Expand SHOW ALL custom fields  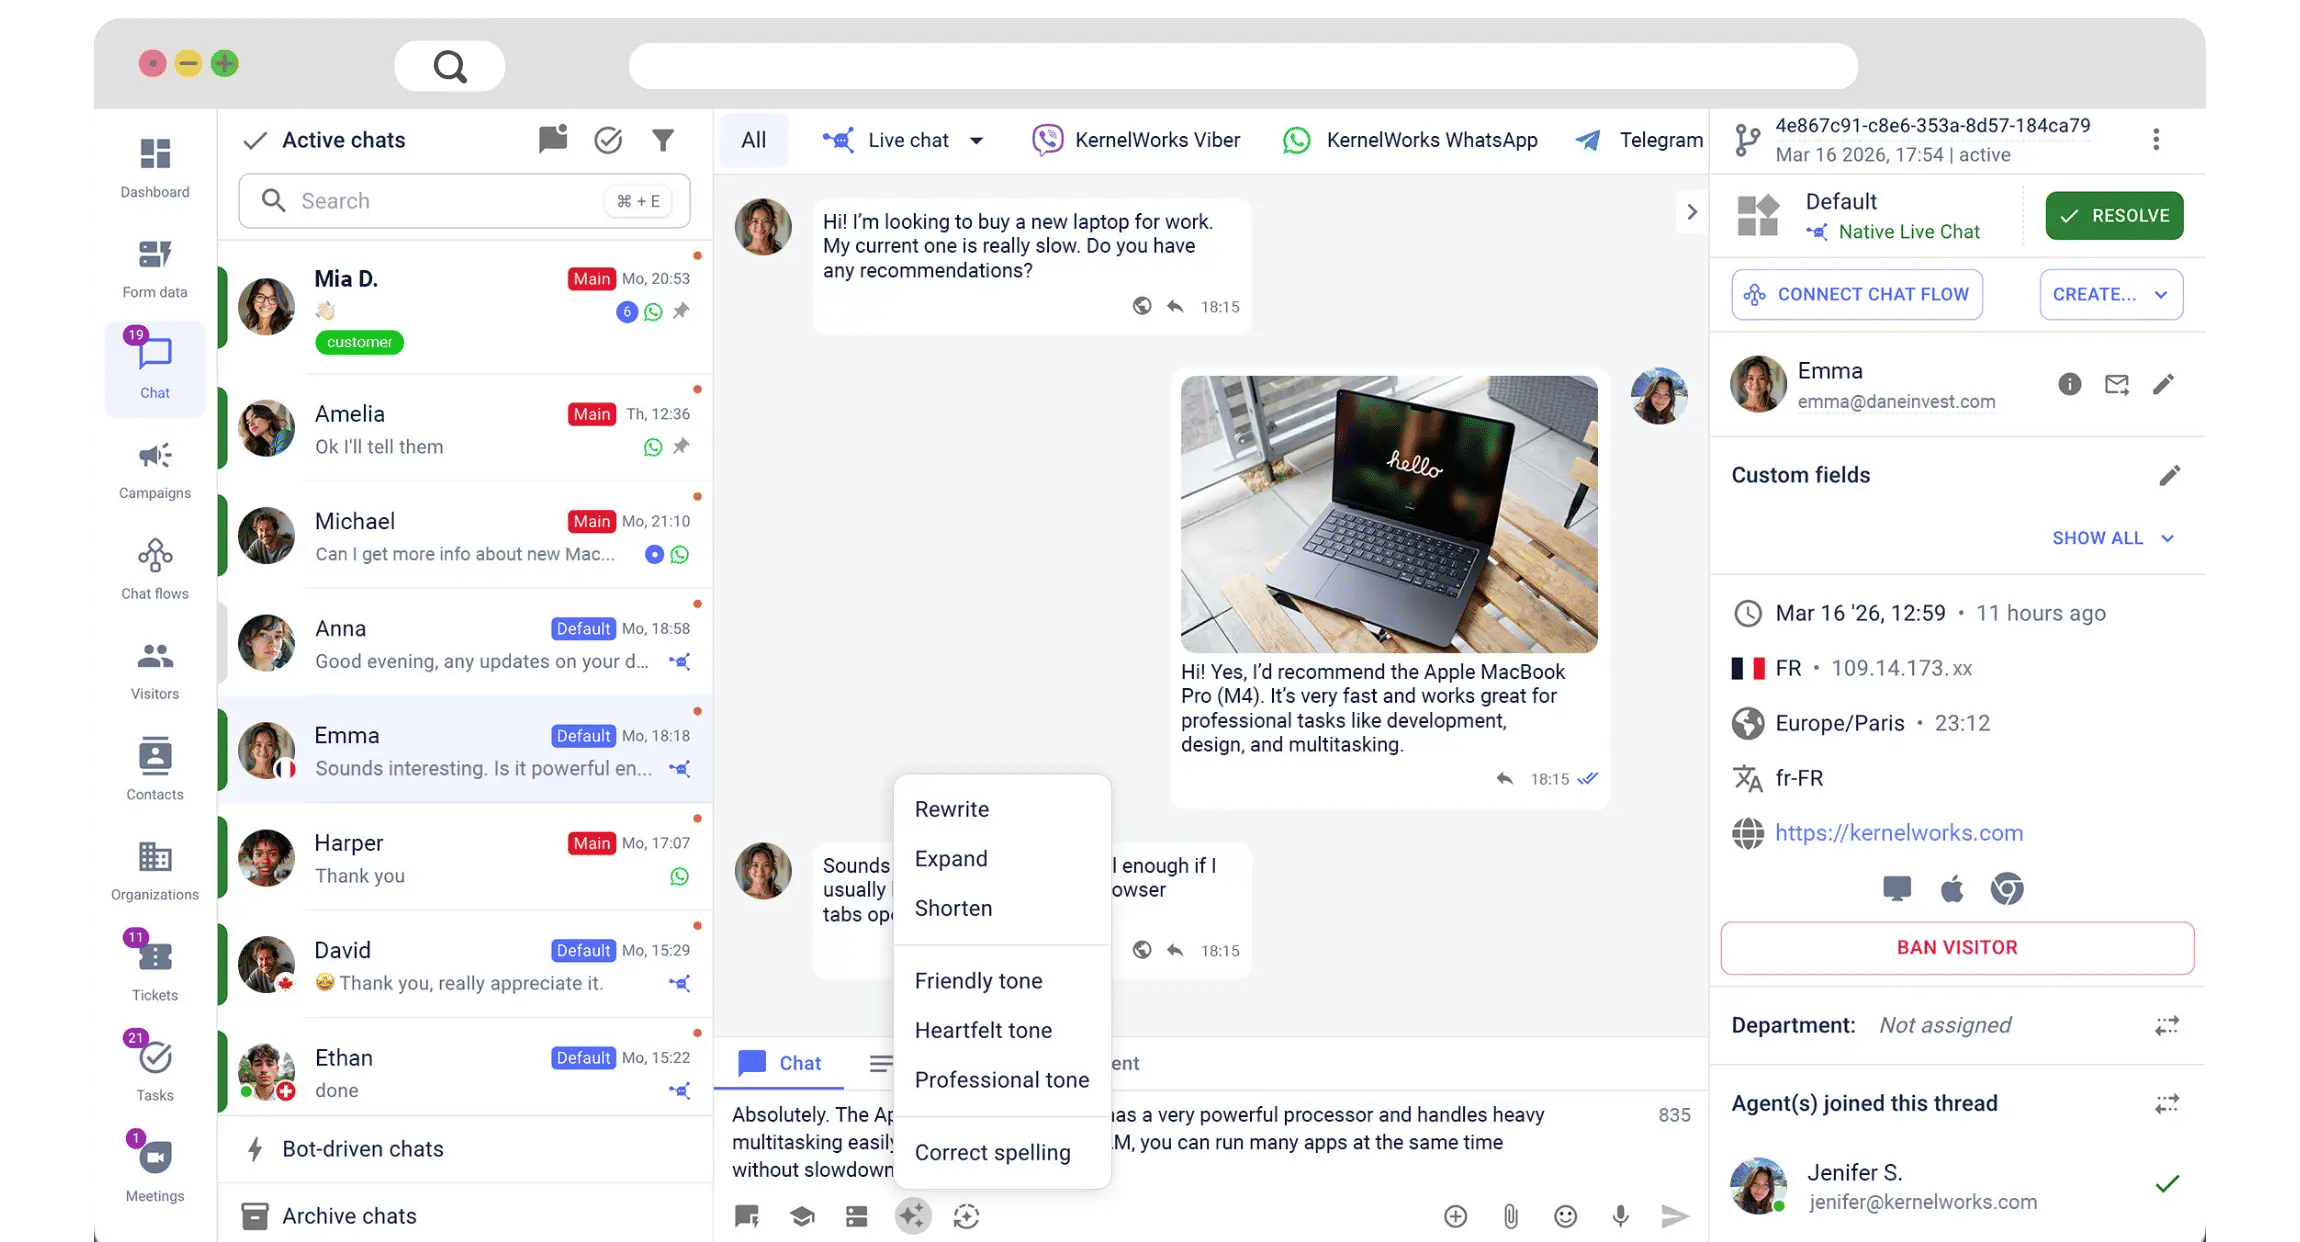click(2113, 538)
